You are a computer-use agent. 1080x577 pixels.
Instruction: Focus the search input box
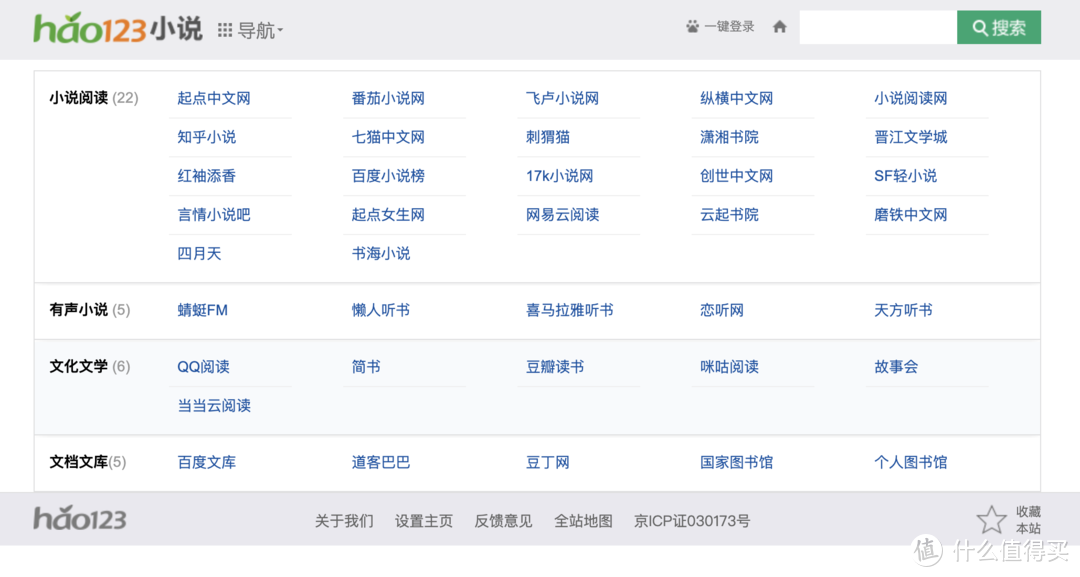tap(878, 28)
